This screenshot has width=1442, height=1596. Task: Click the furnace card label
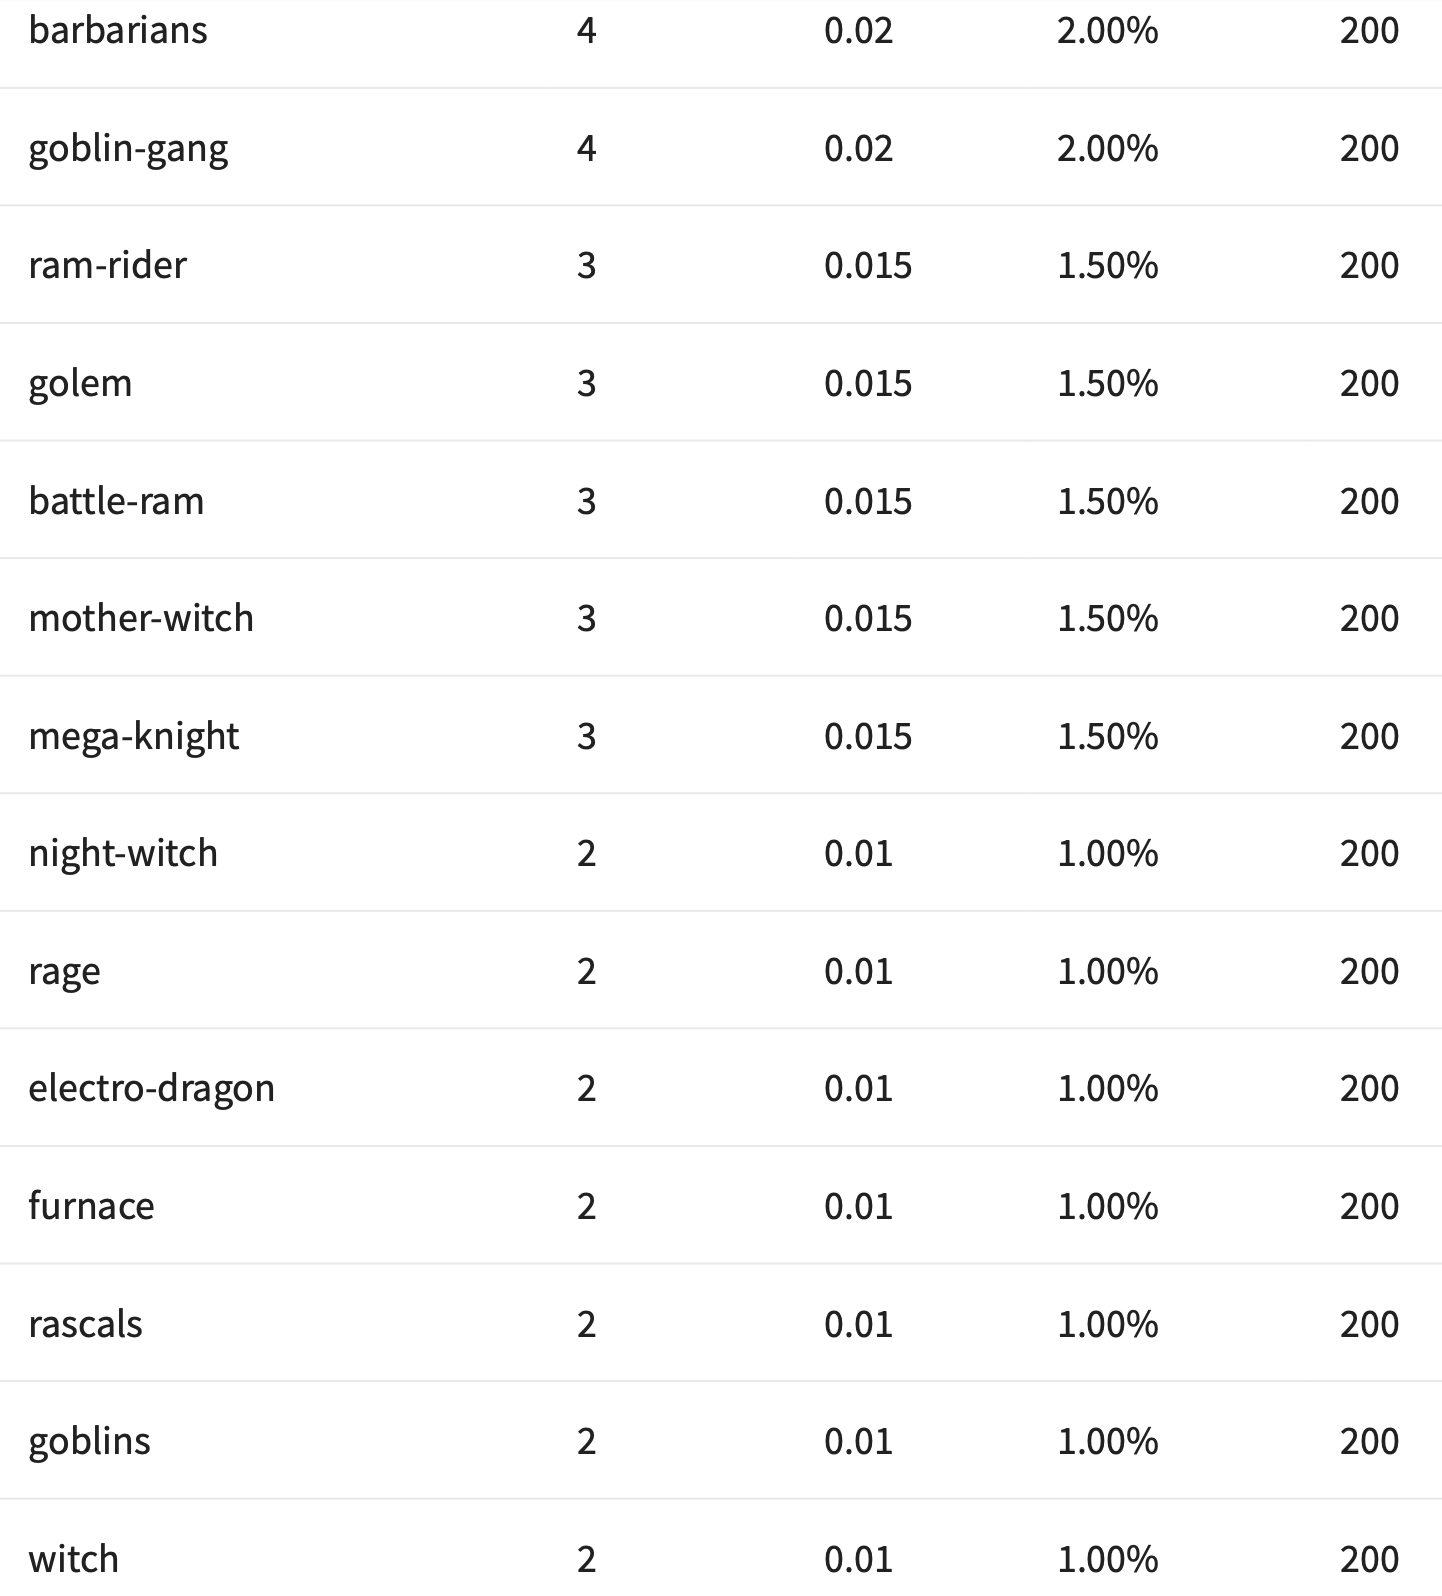(91, 1206)
